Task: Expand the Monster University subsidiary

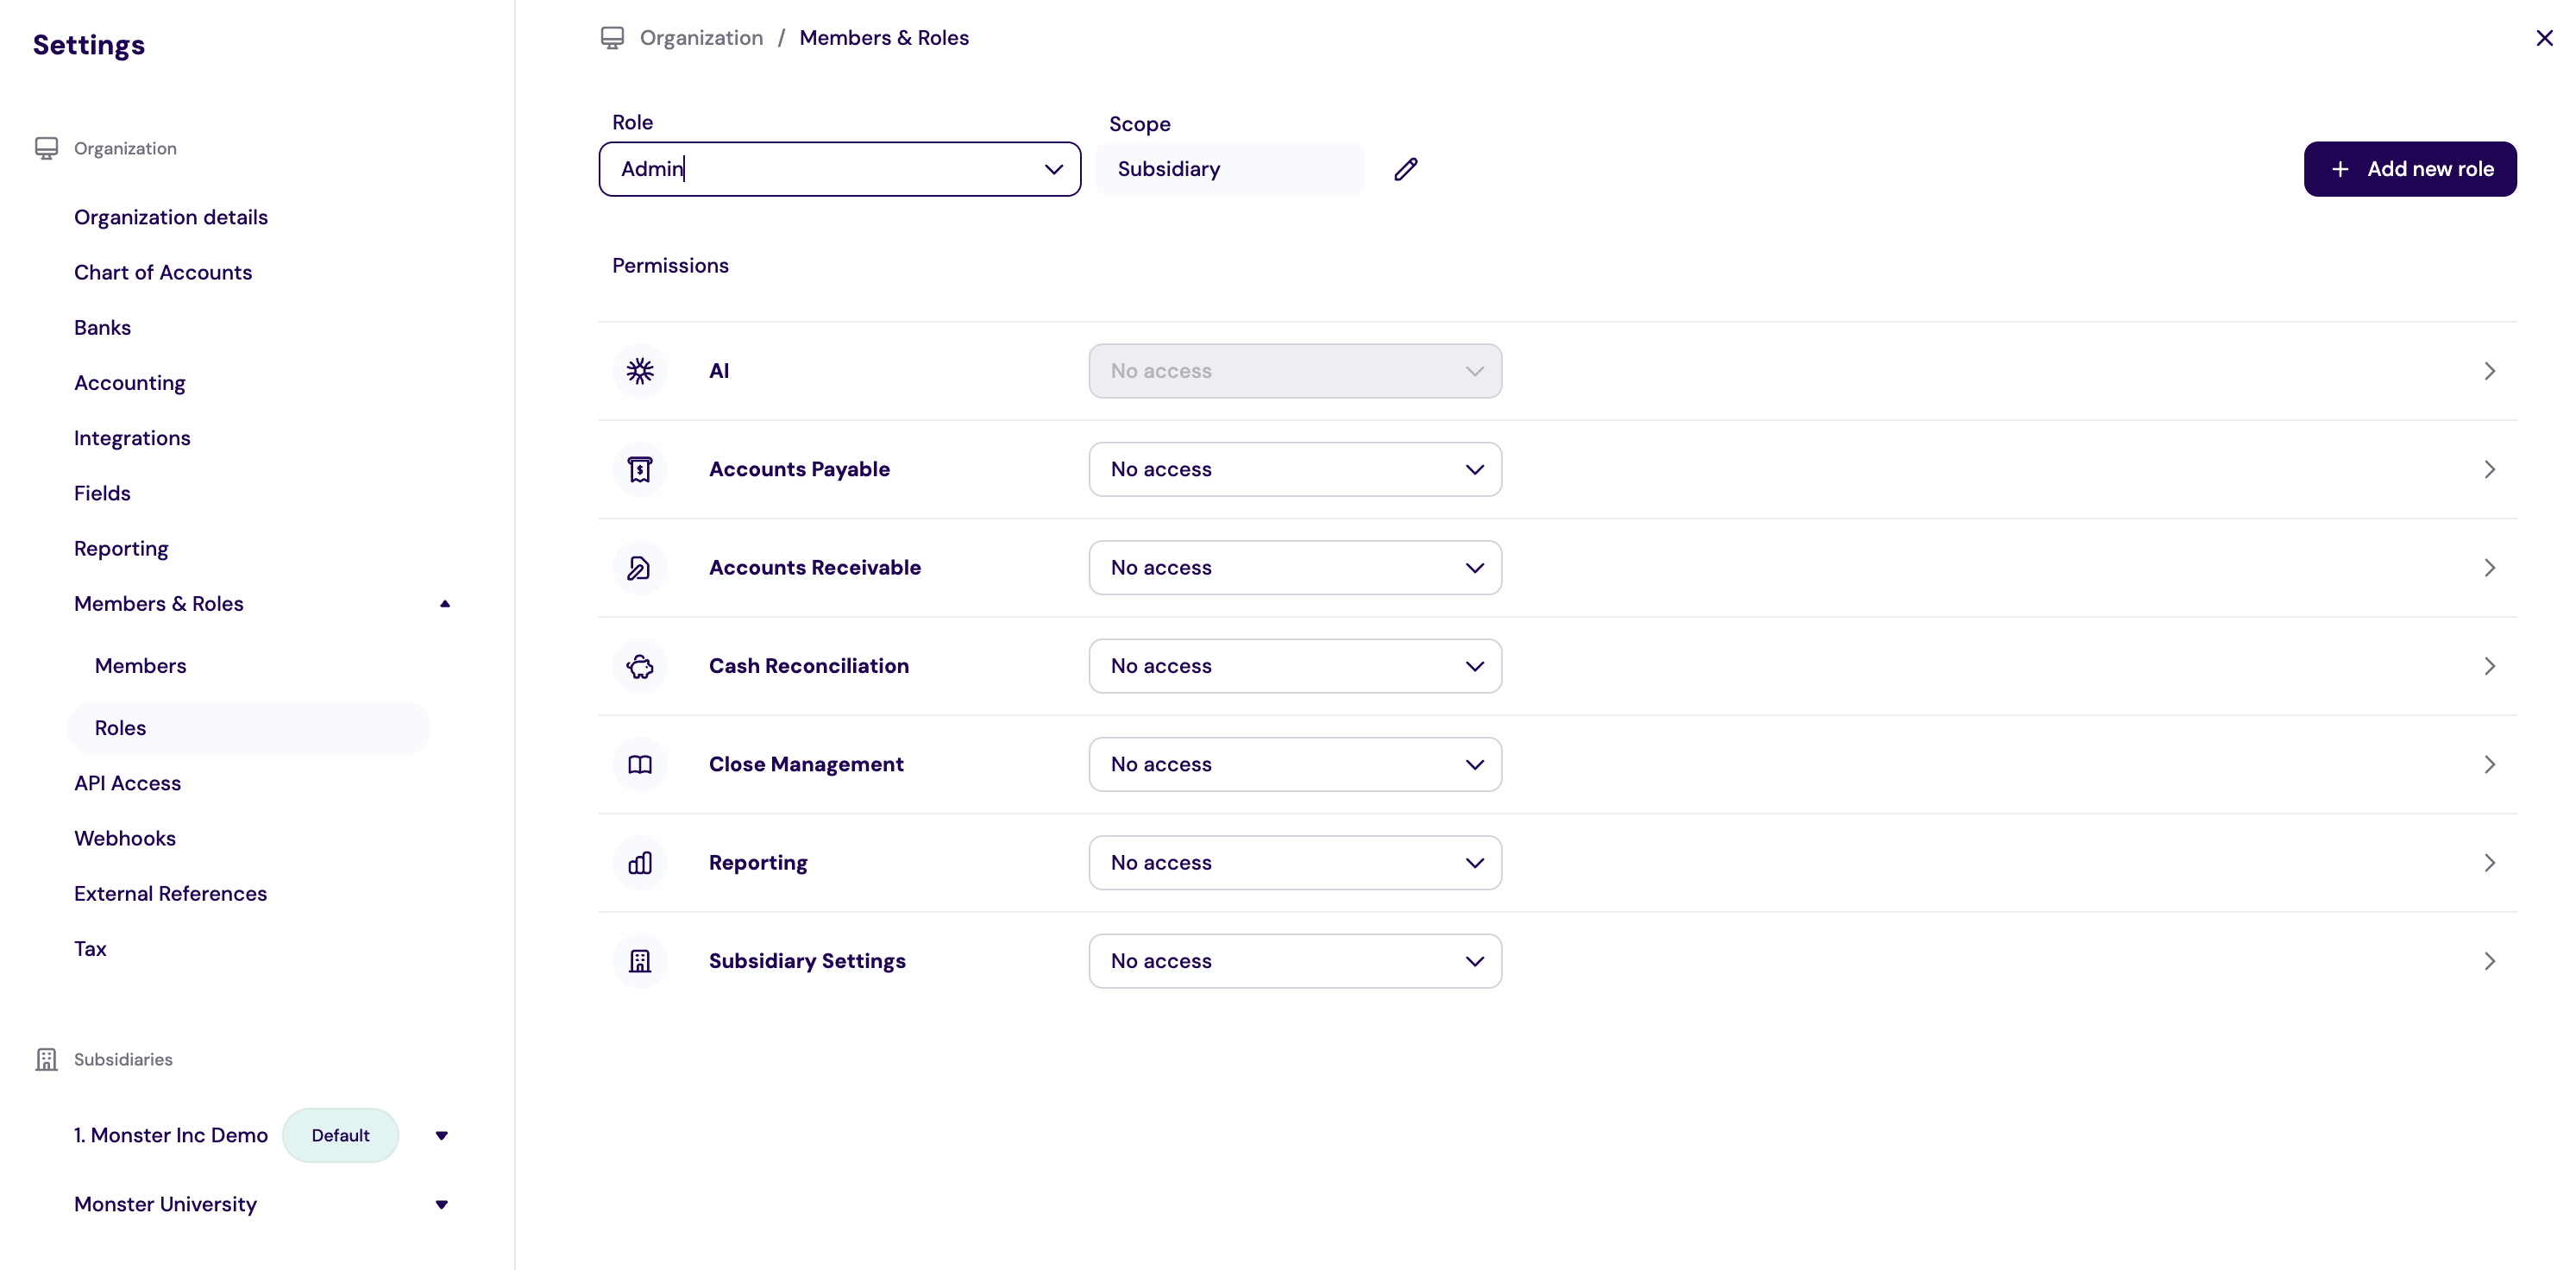Action: [x=441, y=1204]
